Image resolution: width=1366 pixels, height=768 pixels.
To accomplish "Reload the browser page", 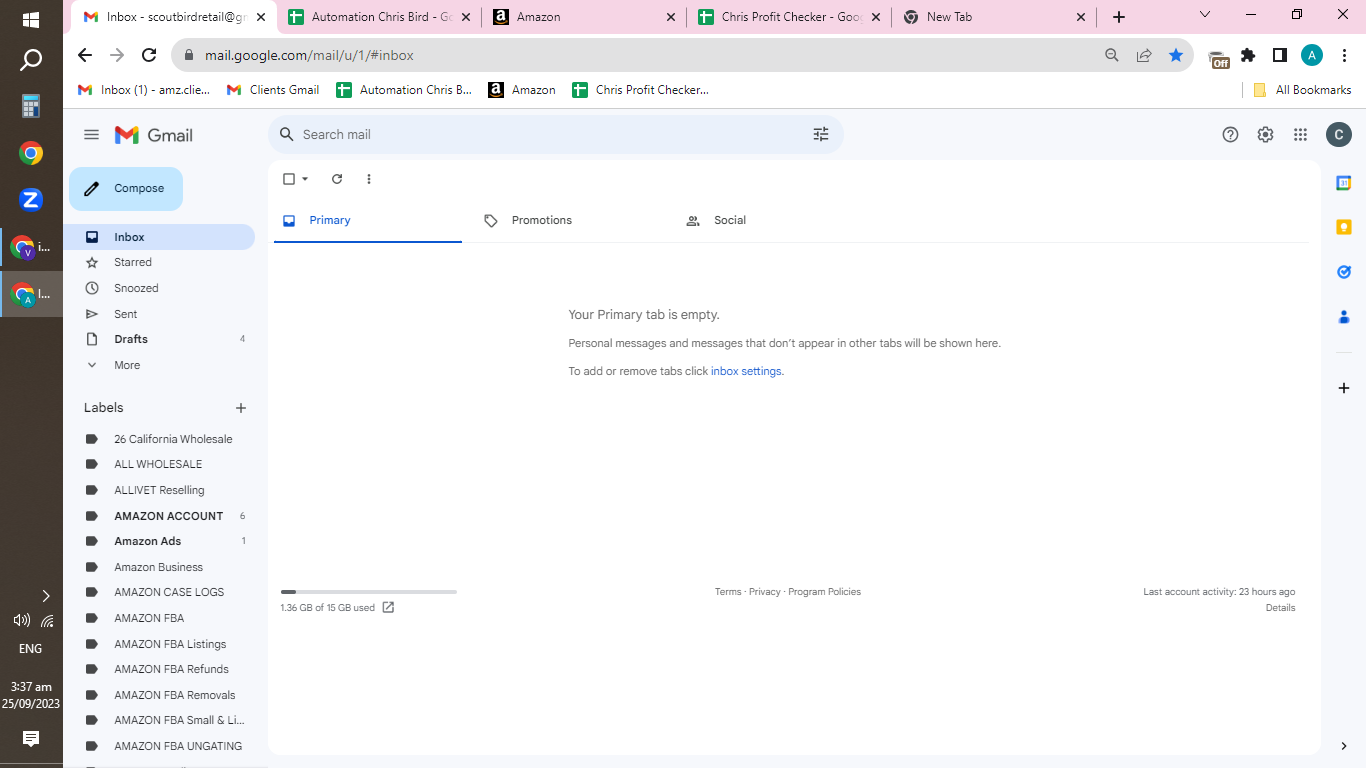I will [x=149, y=56].
